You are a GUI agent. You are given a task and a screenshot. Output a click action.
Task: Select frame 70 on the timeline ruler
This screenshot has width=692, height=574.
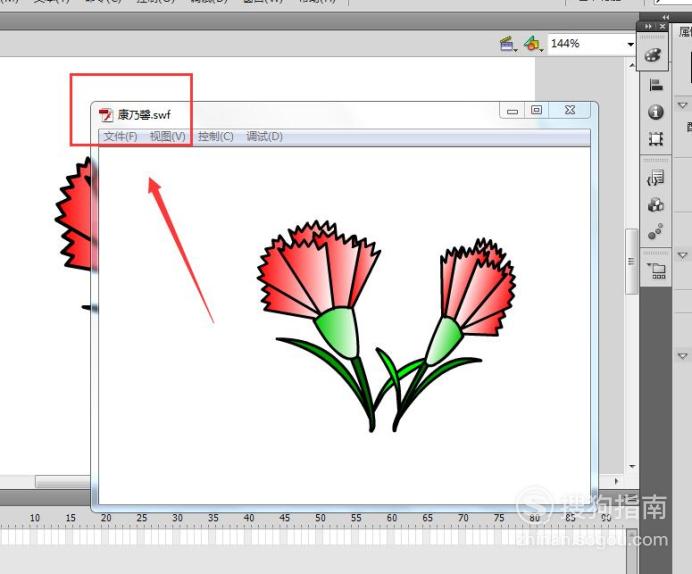tap(463, 518)
